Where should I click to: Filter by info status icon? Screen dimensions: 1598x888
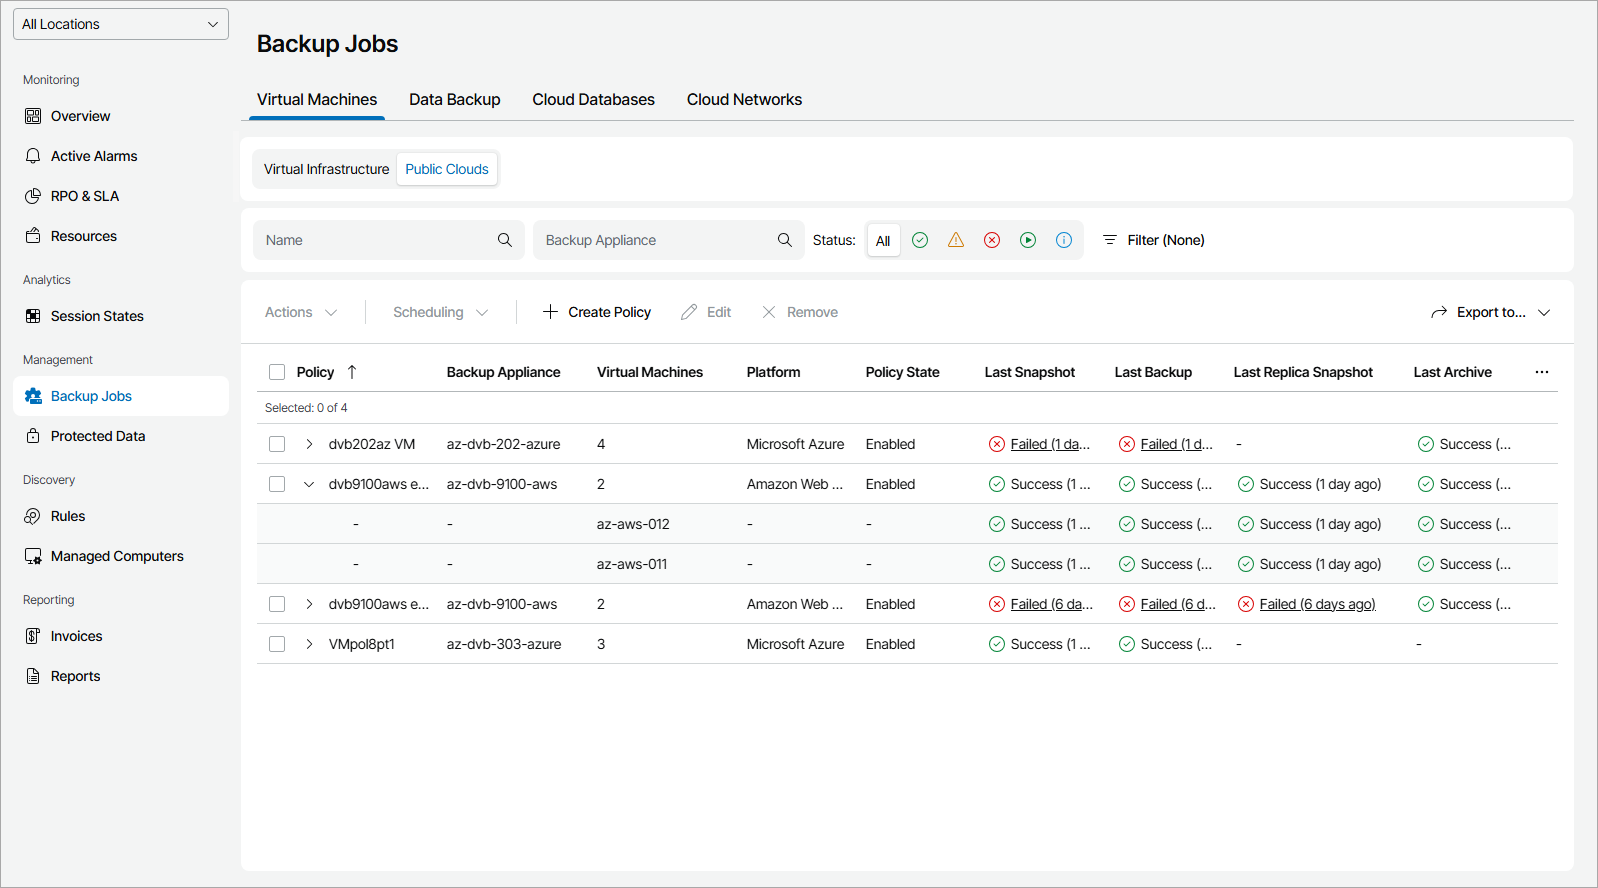(x=1064, y=240)
